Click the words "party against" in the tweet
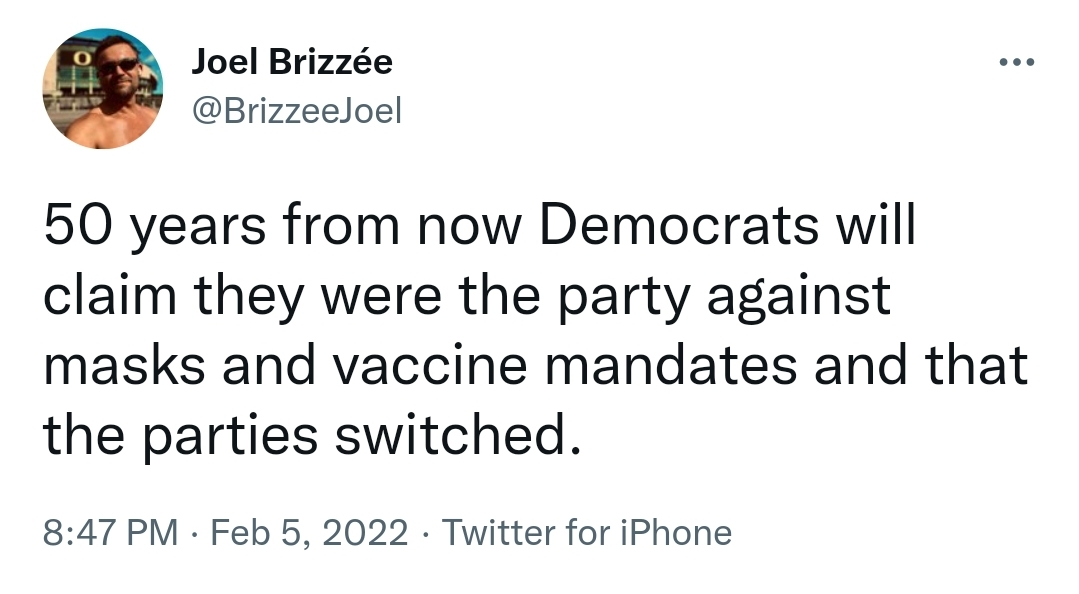The width and height of the screenshot is (1079, 594). point(723,297)
